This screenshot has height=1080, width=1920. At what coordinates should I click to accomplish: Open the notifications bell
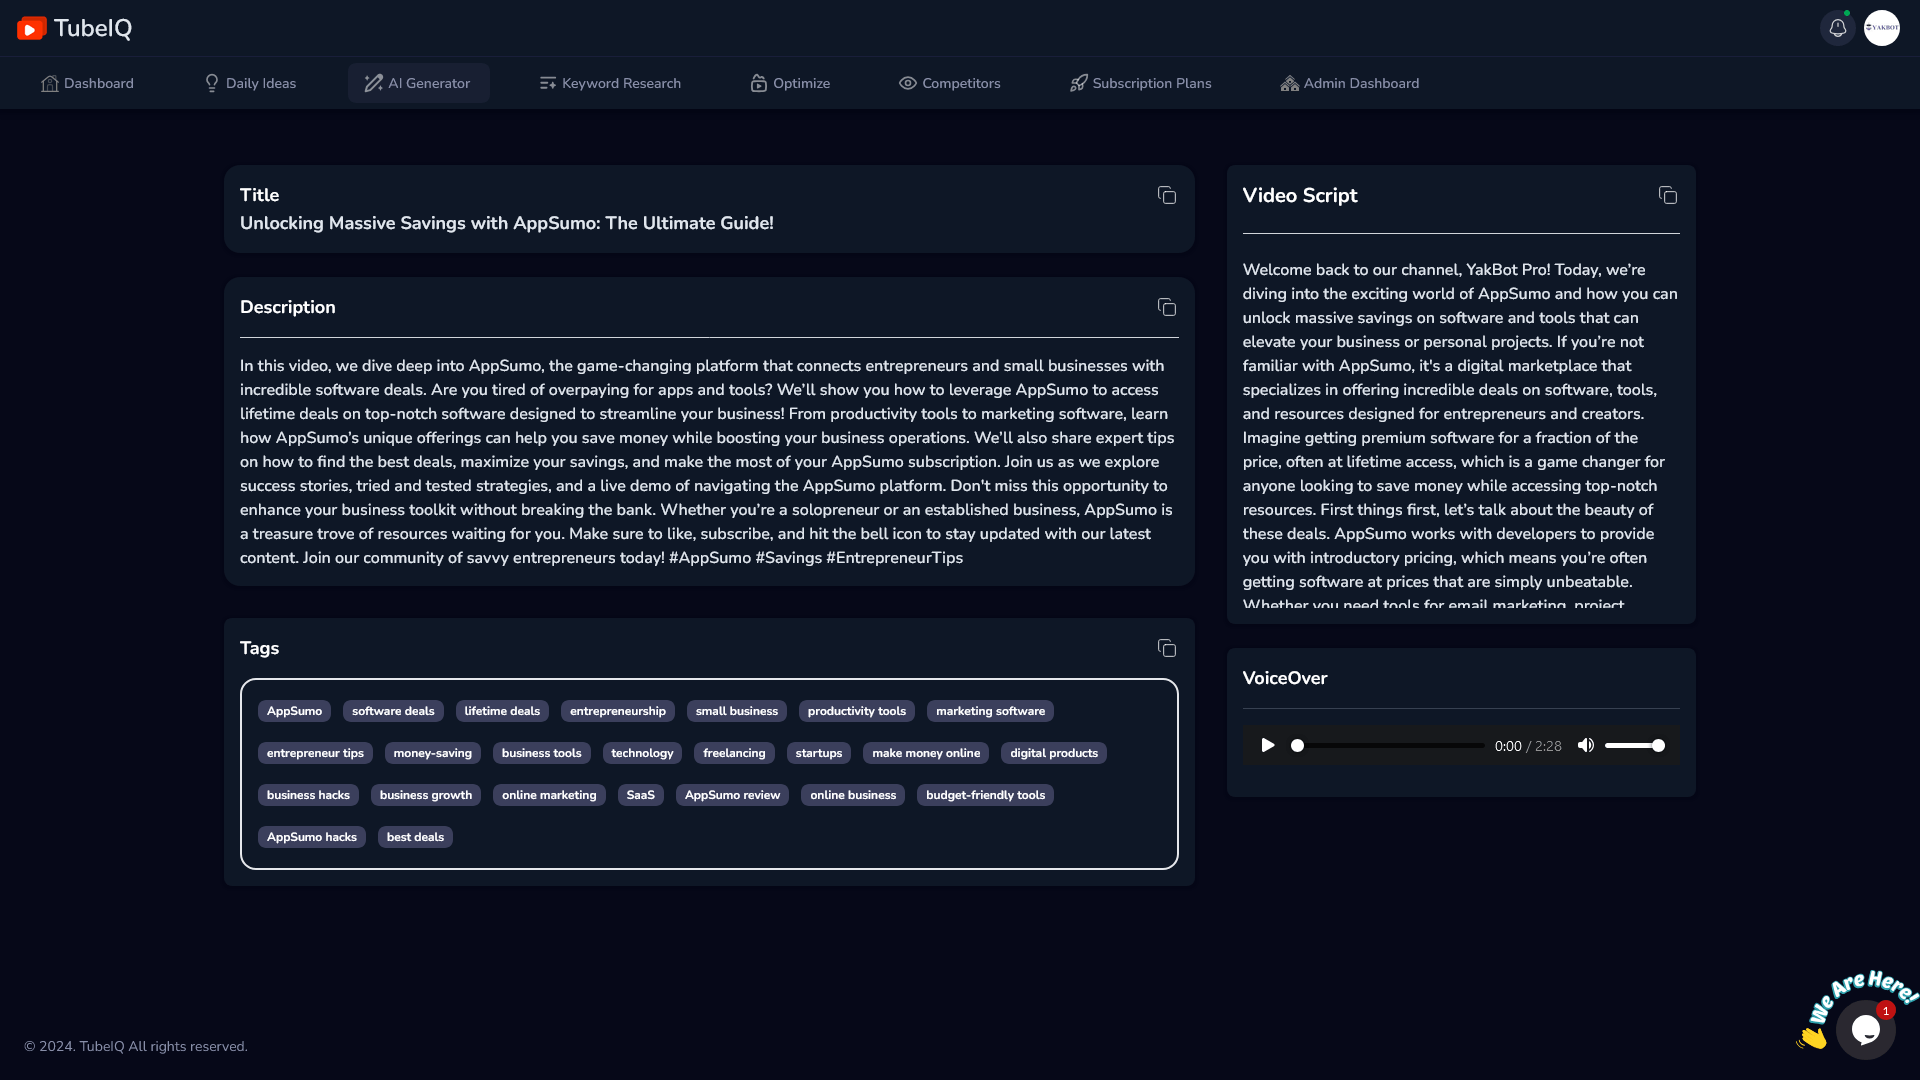click(1837, 28)
